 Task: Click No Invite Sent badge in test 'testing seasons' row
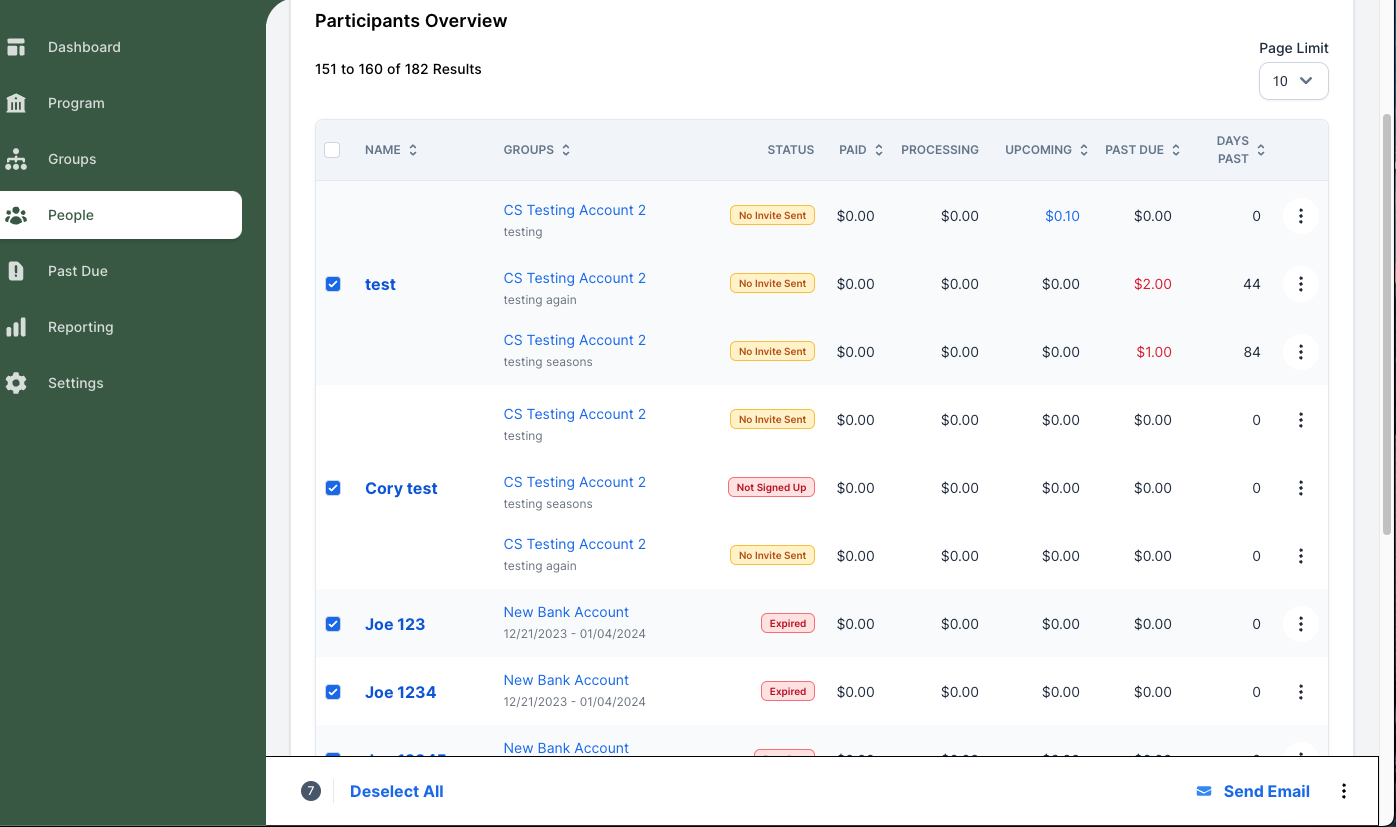pyautogui.click(x=772, y=352)
